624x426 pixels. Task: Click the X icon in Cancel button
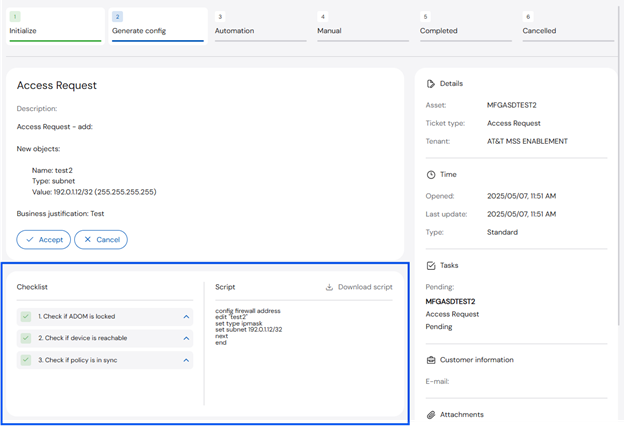click(x=88, y=239)
